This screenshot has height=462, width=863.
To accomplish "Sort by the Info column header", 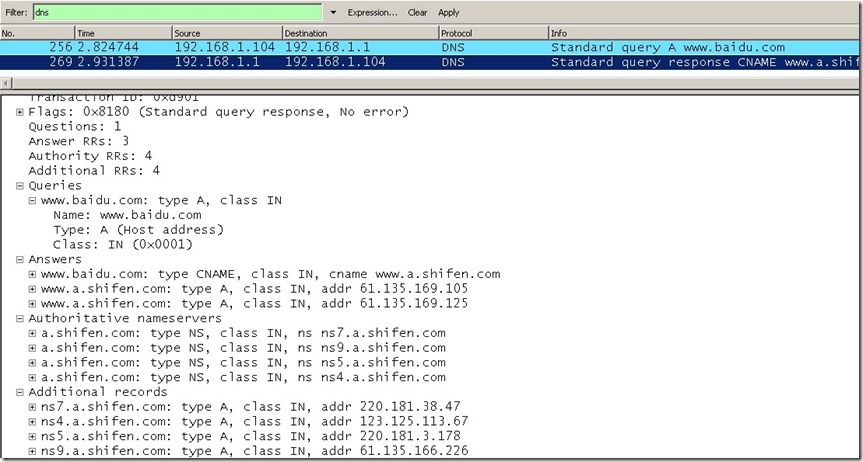I will coord(704,33).
